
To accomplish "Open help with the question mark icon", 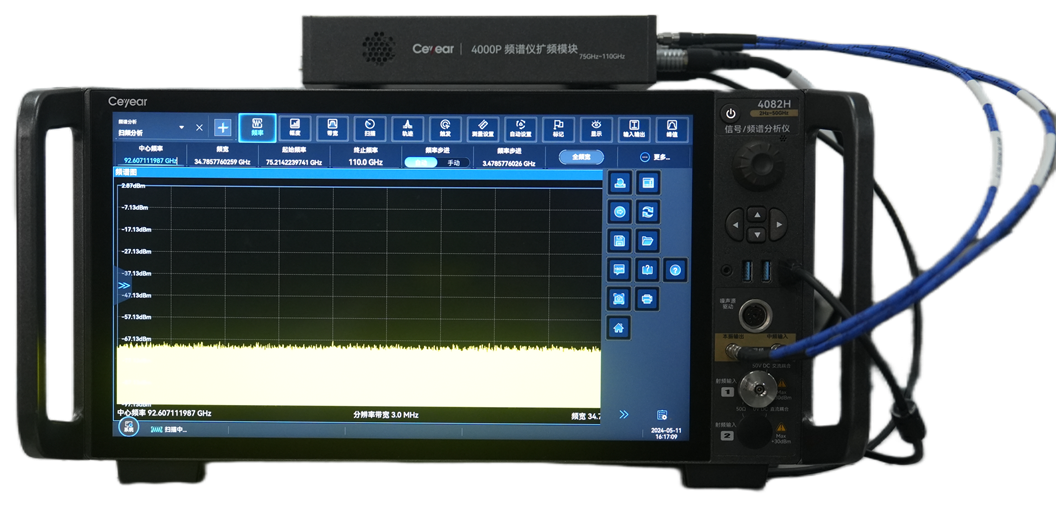I will click(675, 270).
